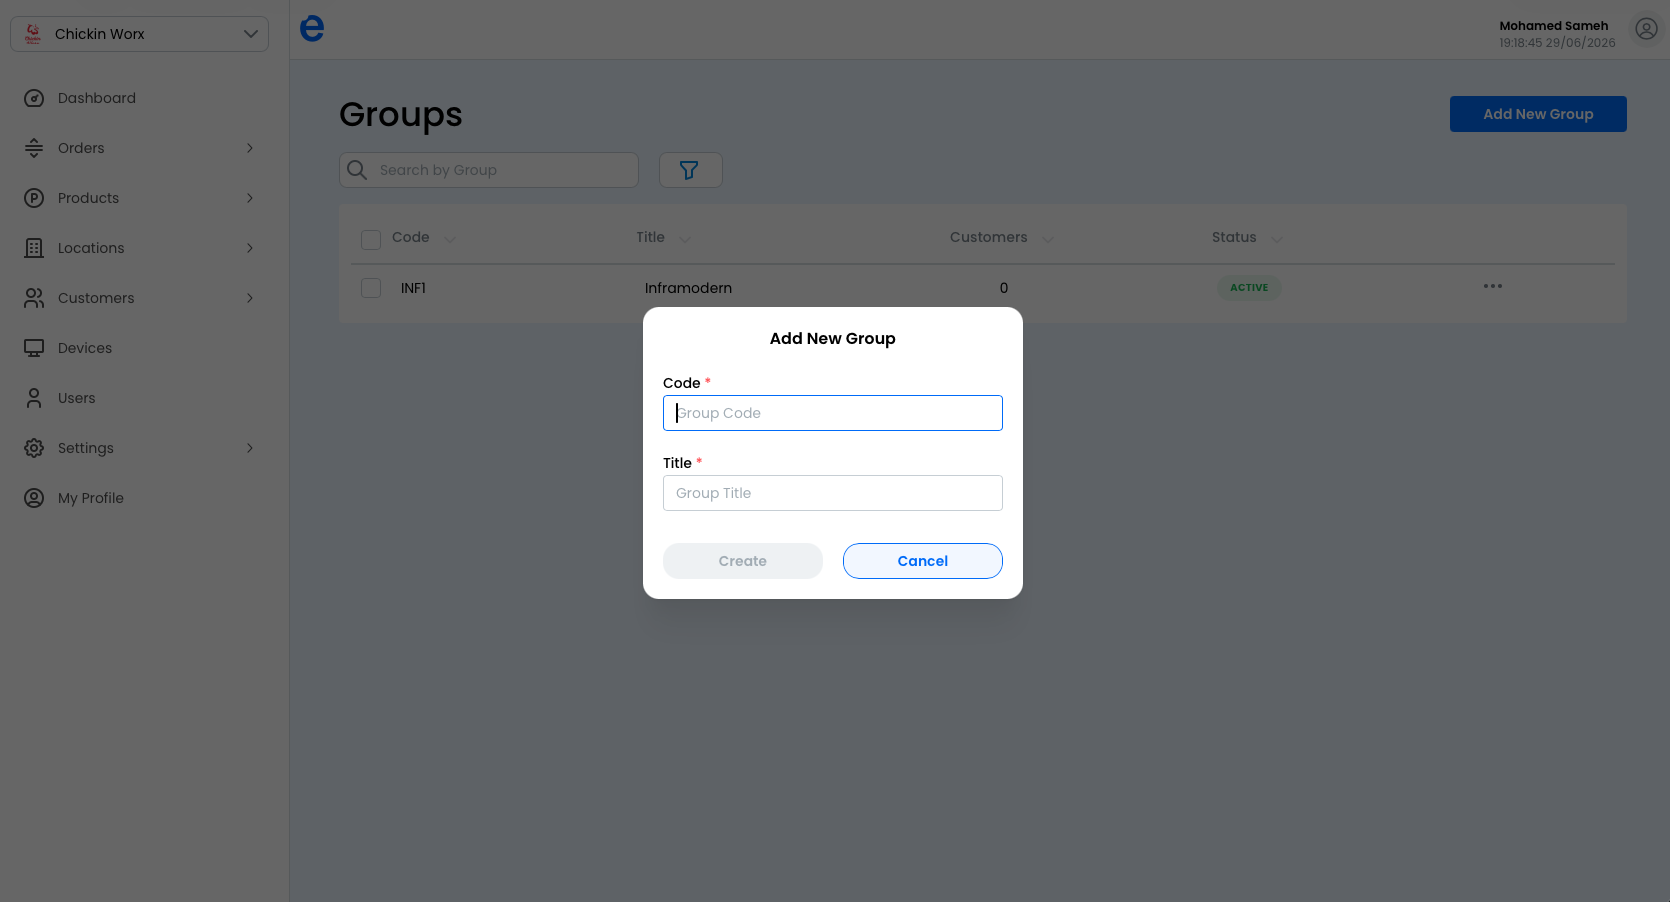
Task: Sort by the Status column arrow
Action: 1277,238
